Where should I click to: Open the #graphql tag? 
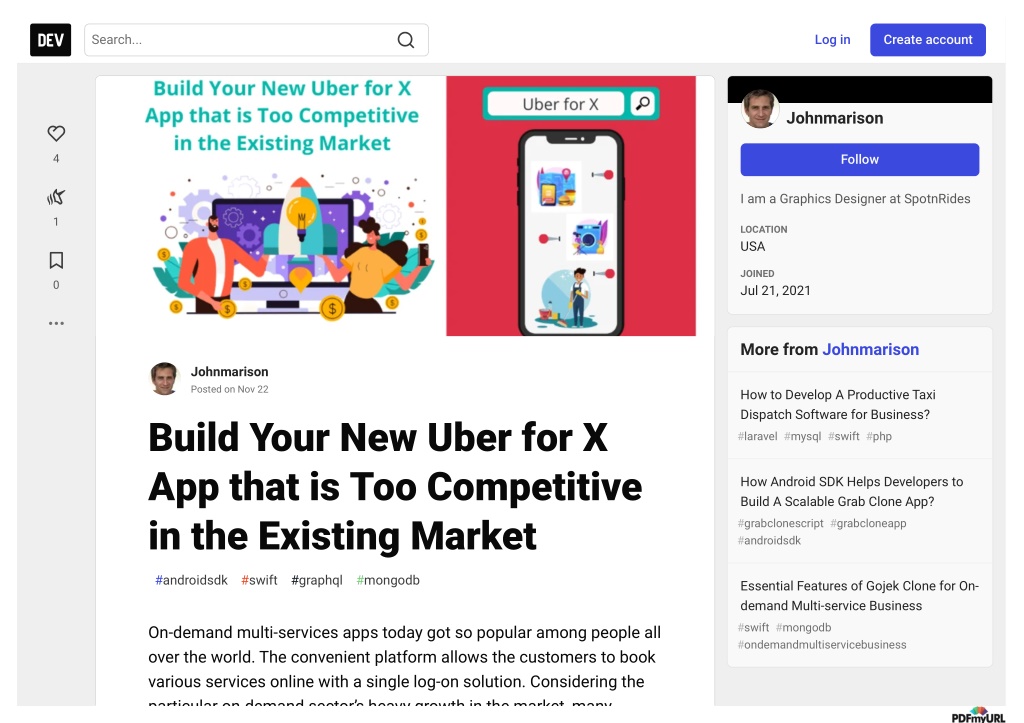coord(317,580)
